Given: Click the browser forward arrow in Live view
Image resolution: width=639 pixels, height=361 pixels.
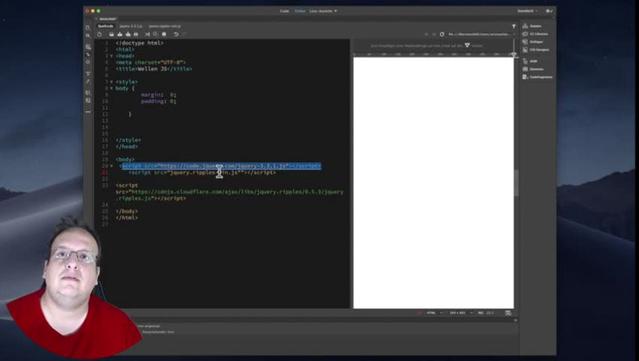Looking at the screenshot, I should click(434, 35).
